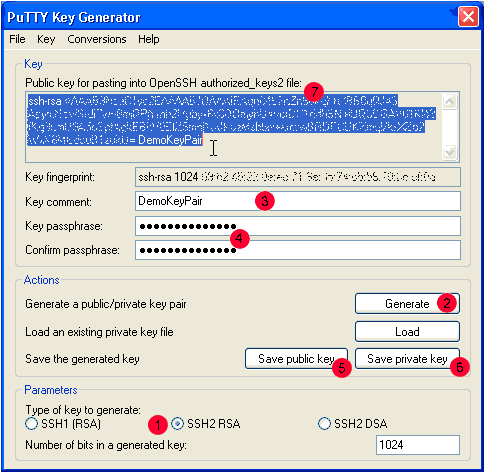The image size is (485, 472).
Task: Click Save public key button
Action: click(296, 359)
